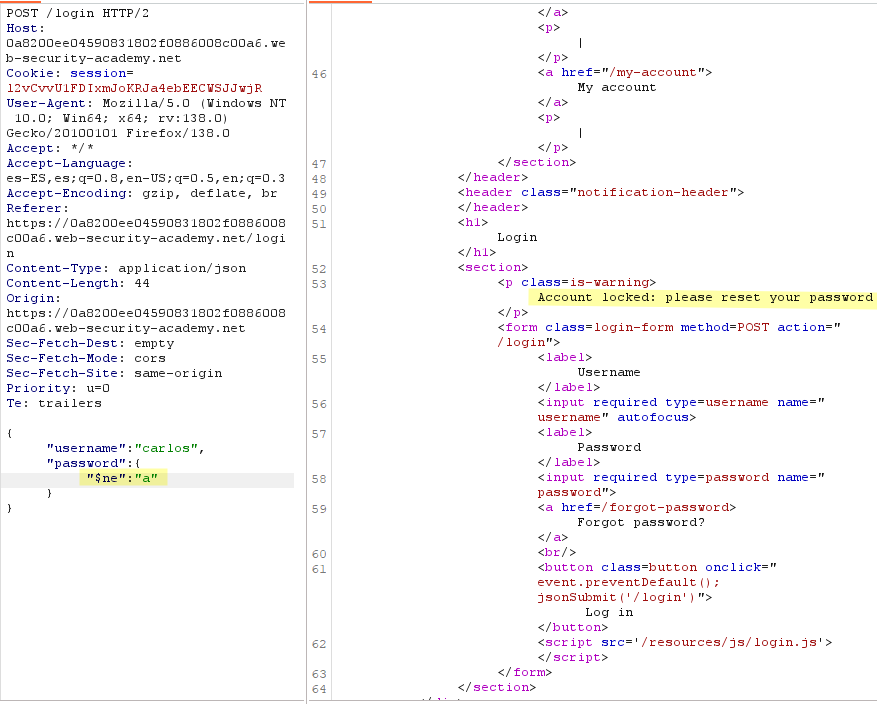Click the opening <h1> tag on line 51
Viewport: 877px width, 704px height.
[473, 222]
